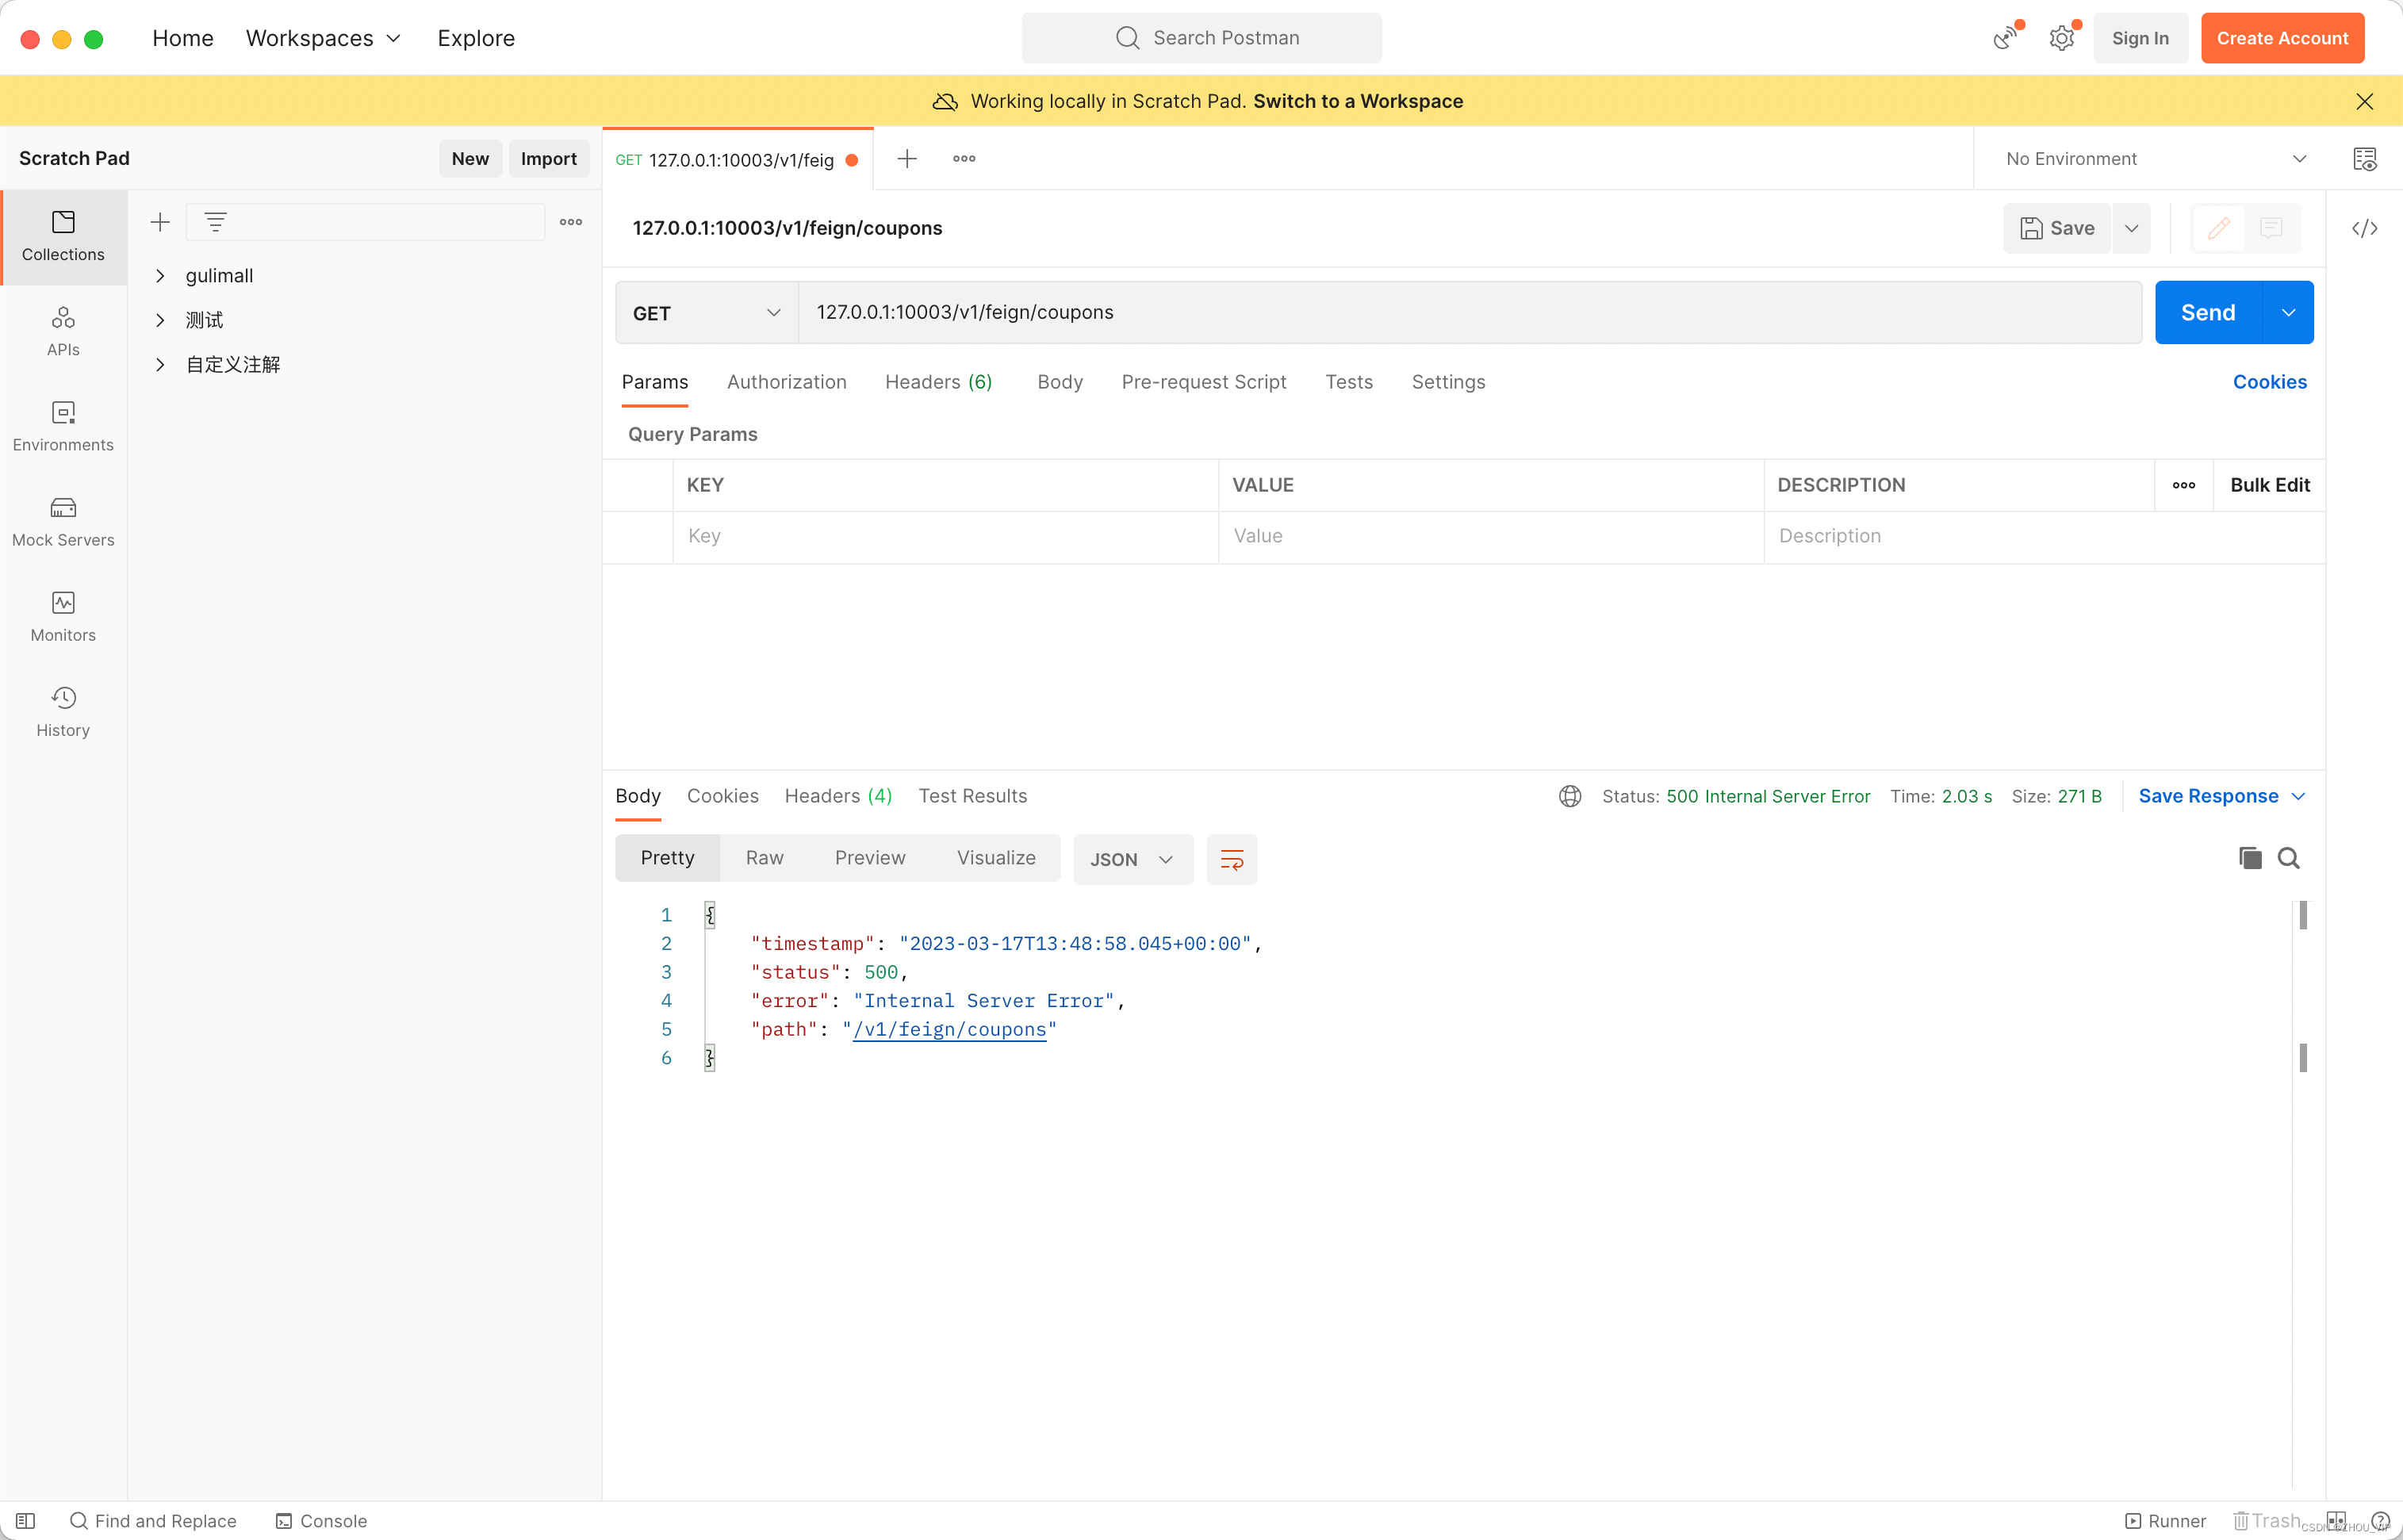This screenshot has height=1540, width=2403.
Task: Open Explore page
Action: [x=476, y=38]
